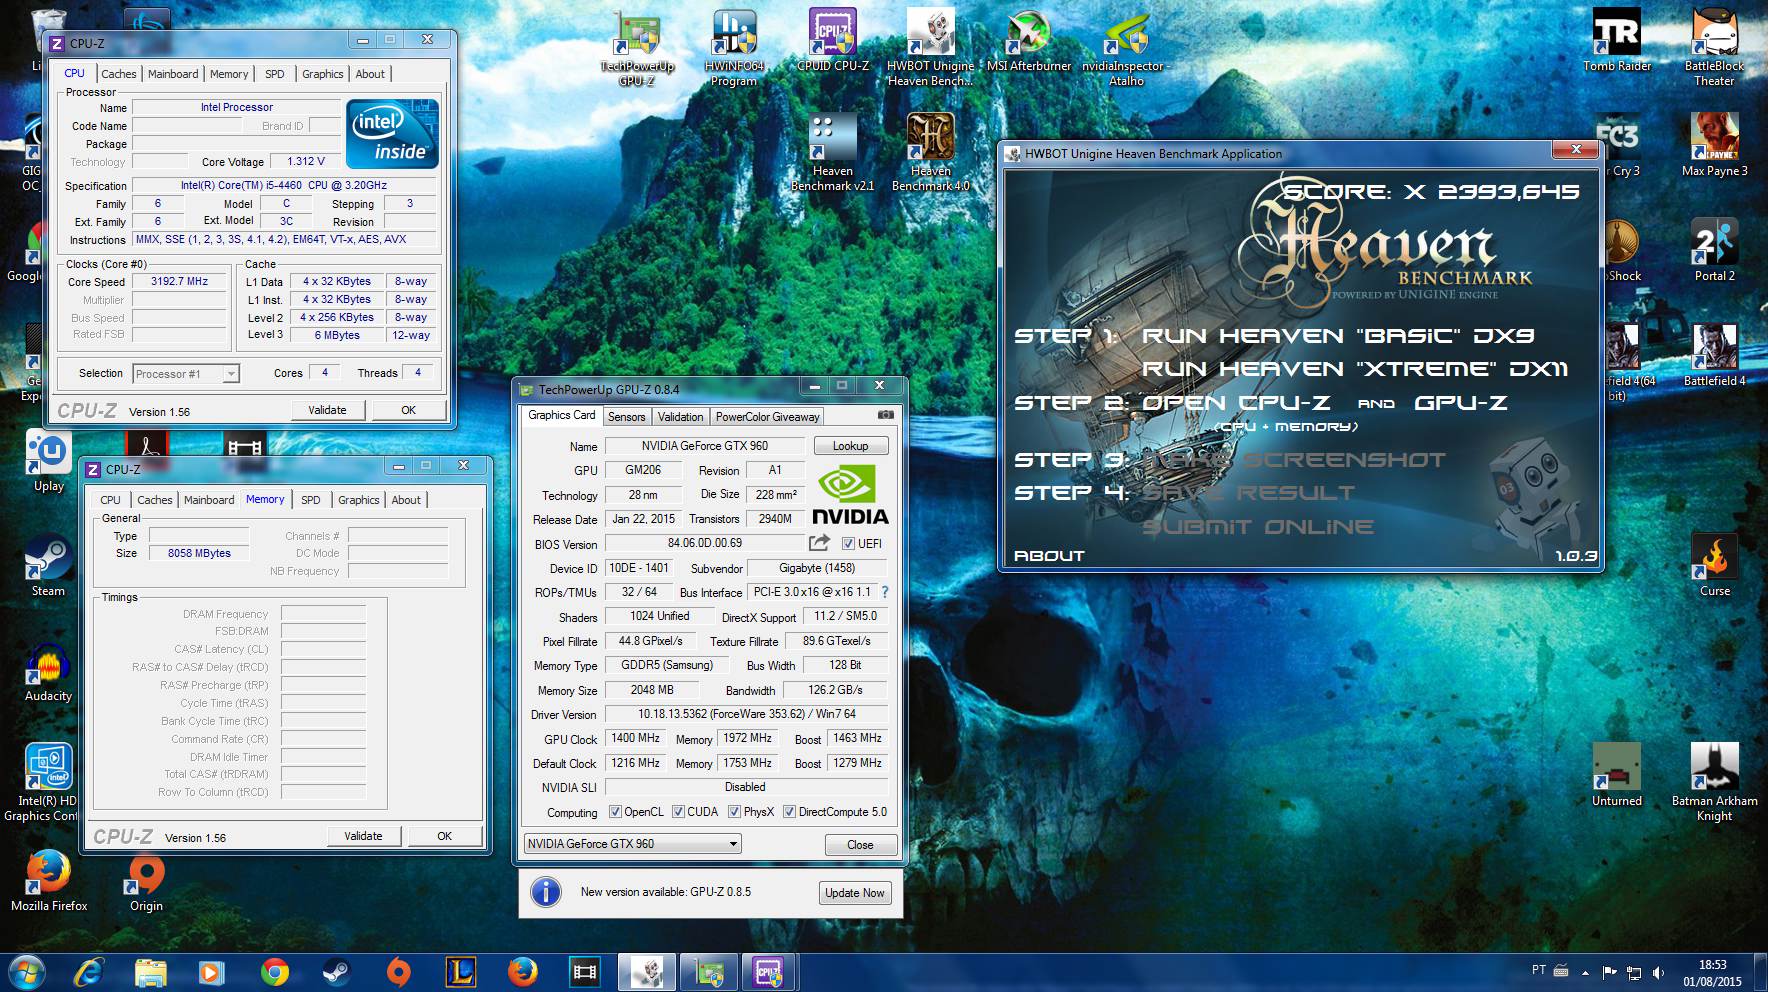Open Graphics tab in lower CPU-Z window
This screenshot has width=1768, height=992.
point(359,500)
